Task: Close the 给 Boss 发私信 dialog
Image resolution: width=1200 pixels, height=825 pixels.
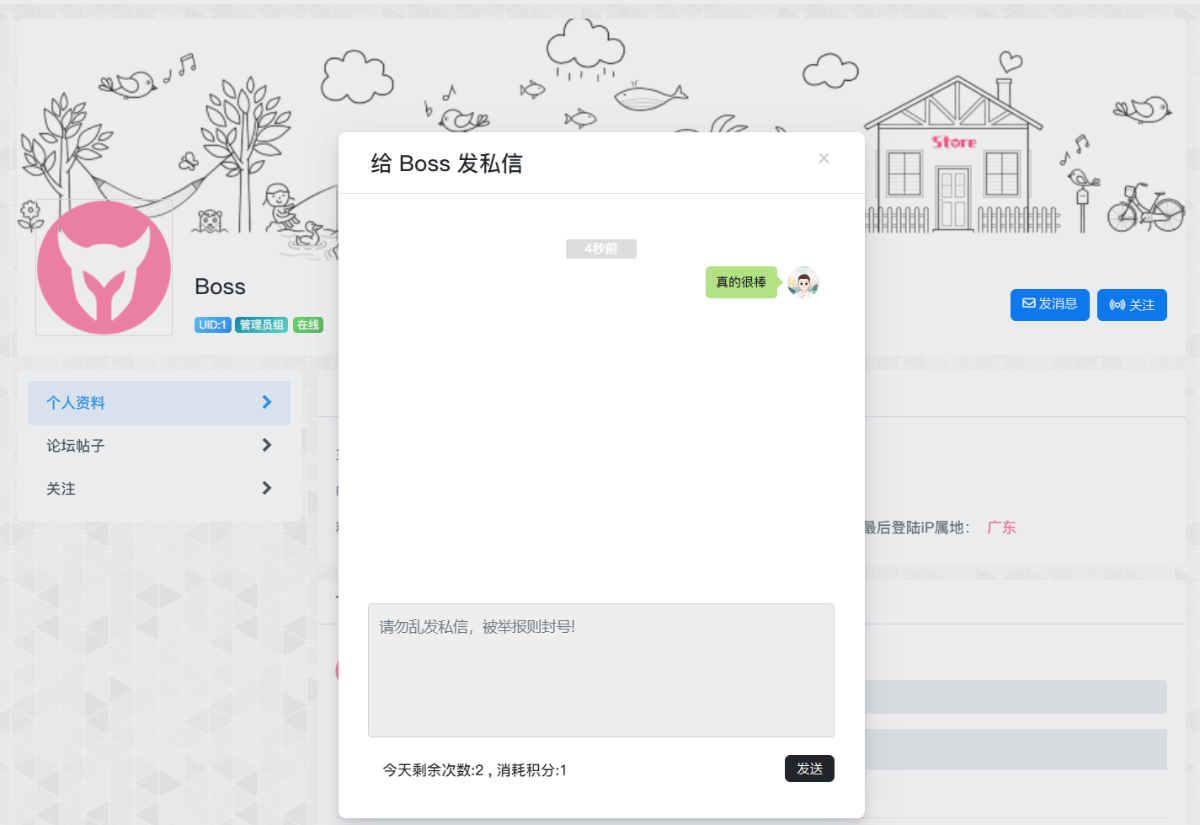Action: point(823,158)
